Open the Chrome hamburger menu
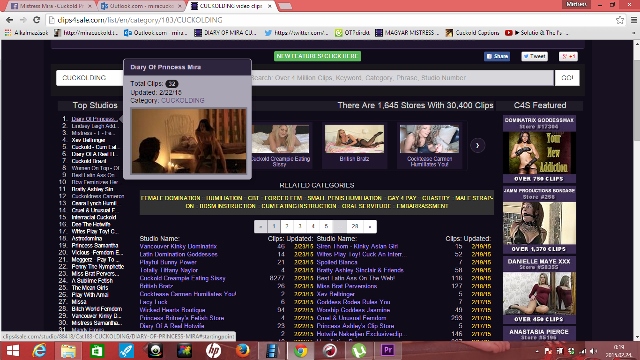Image resolution: width=640 pixels, height=360 pixels. point(633,20)
